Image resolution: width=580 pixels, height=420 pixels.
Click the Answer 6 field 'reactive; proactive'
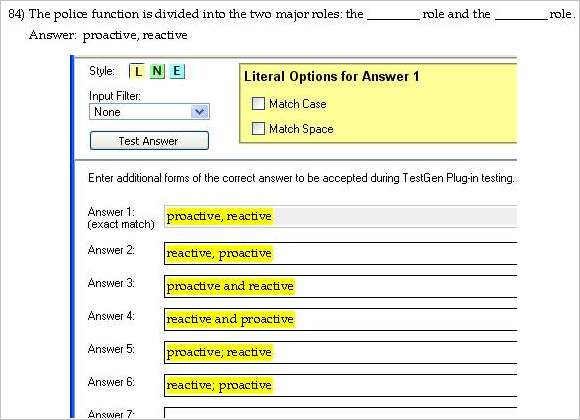(x=340, y=385)
